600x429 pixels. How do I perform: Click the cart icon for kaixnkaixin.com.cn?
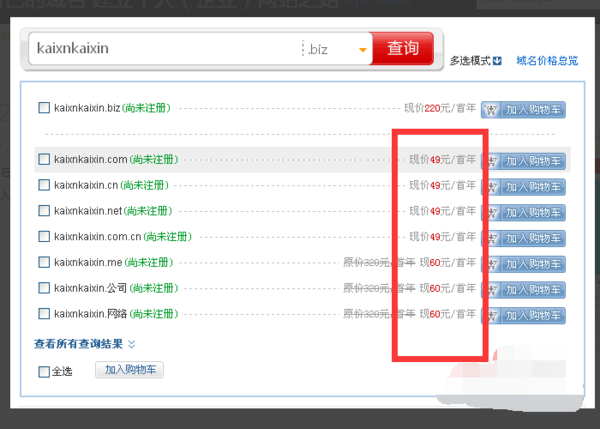[493, 238]
